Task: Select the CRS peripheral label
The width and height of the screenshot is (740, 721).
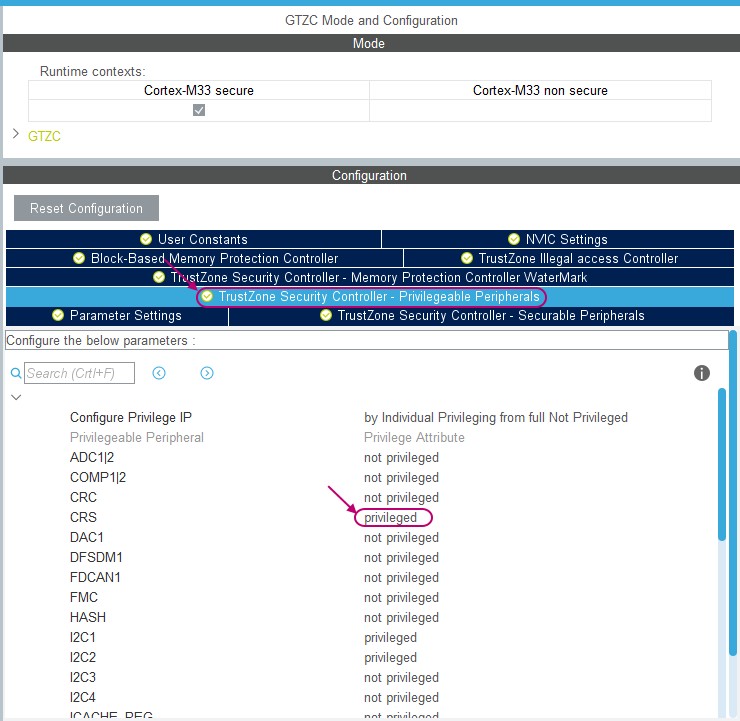Action: coord(83,518)
